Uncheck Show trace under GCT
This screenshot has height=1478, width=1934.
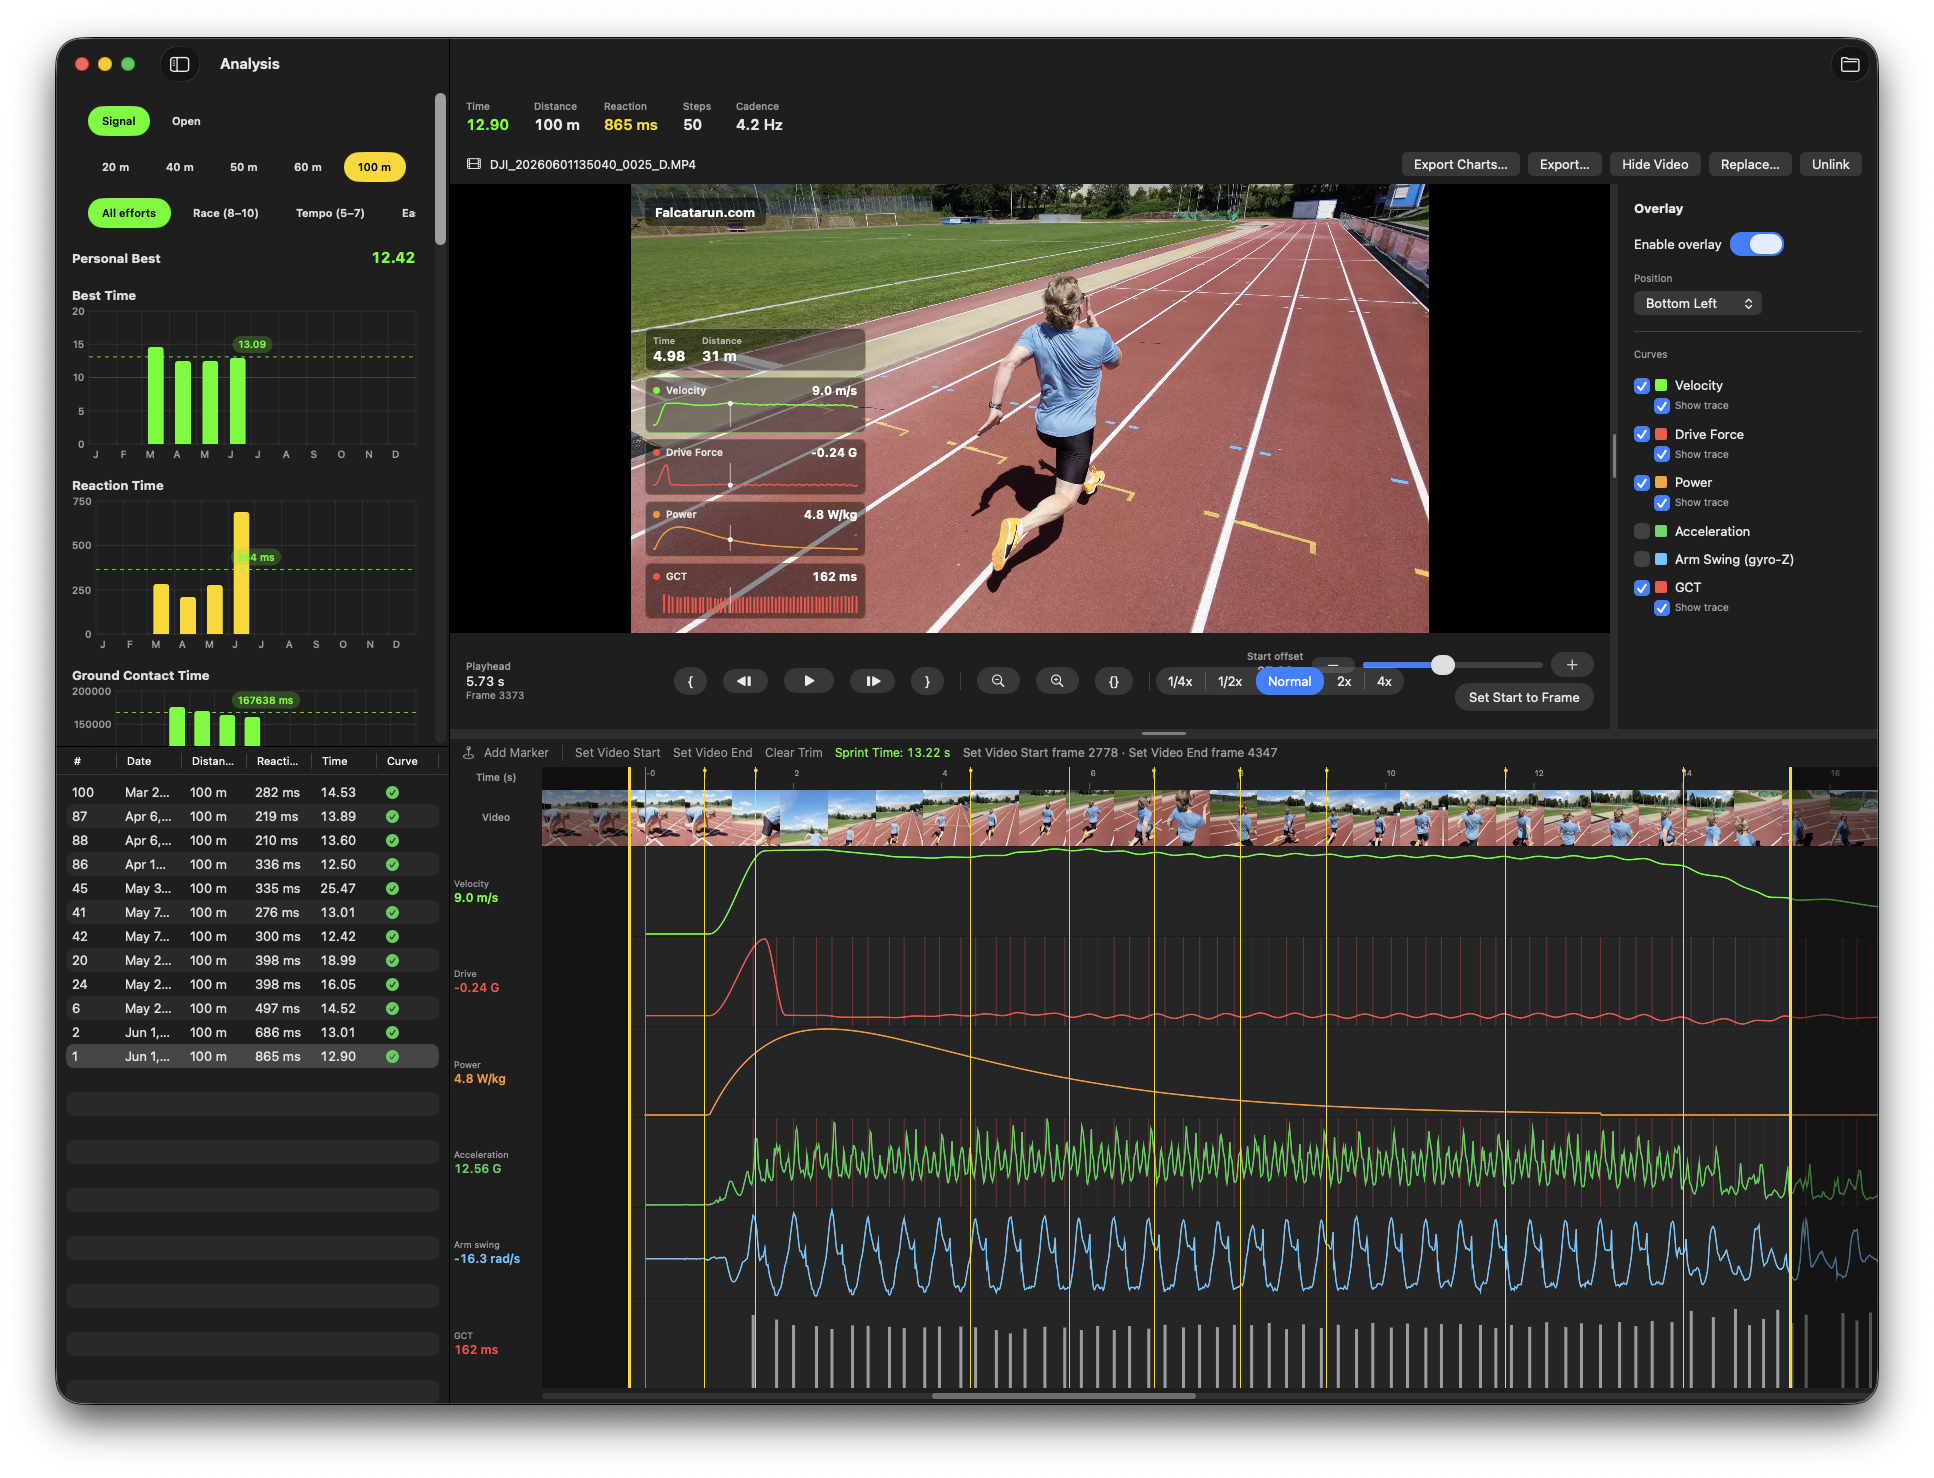point(1662,608)
